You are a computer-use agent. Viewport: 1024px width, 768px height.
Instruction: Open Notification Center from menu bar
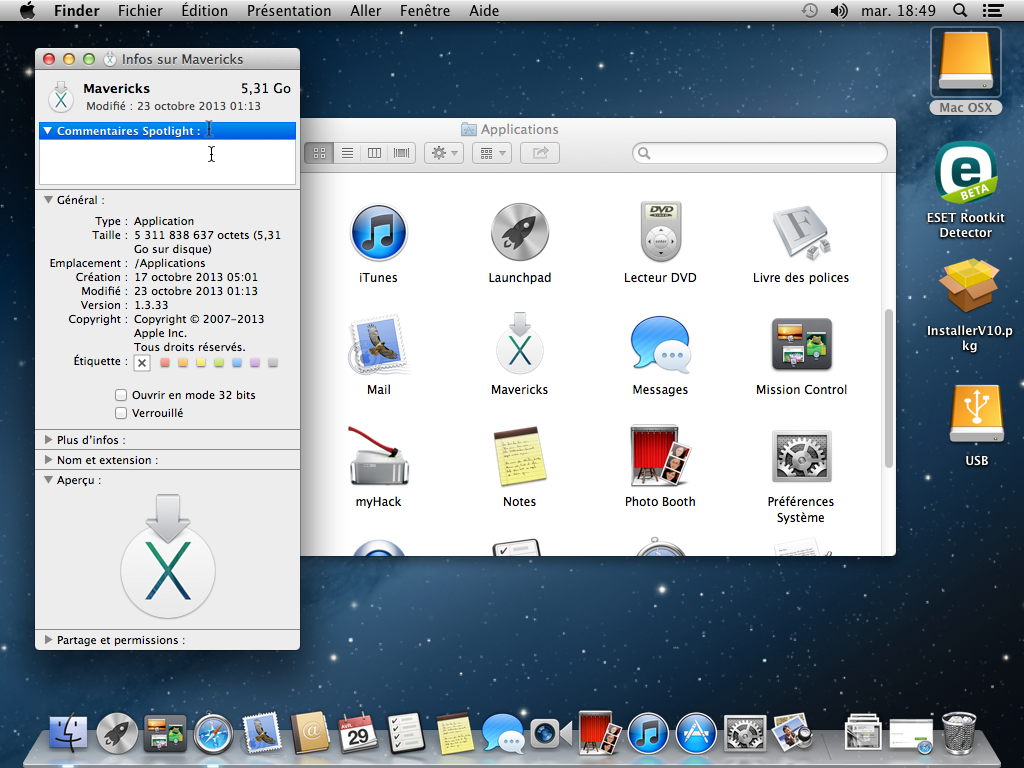[x=993, y=10]
